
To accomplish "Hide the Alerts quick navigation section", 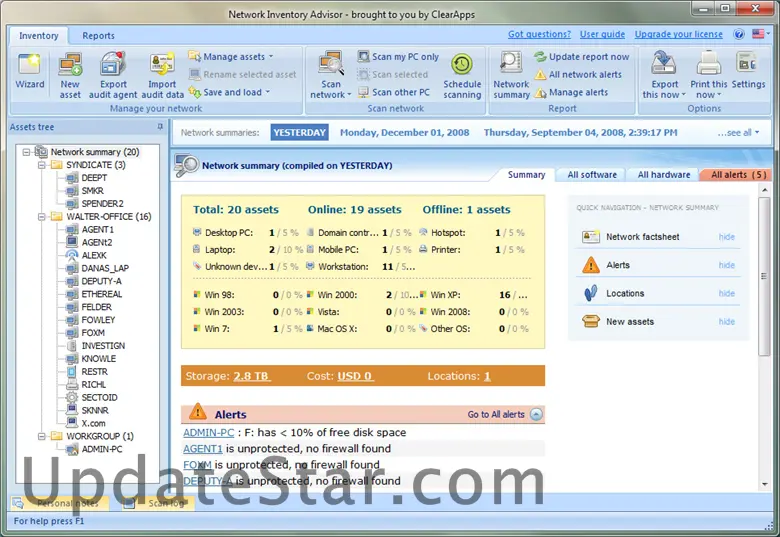I will tap(726, 266).
